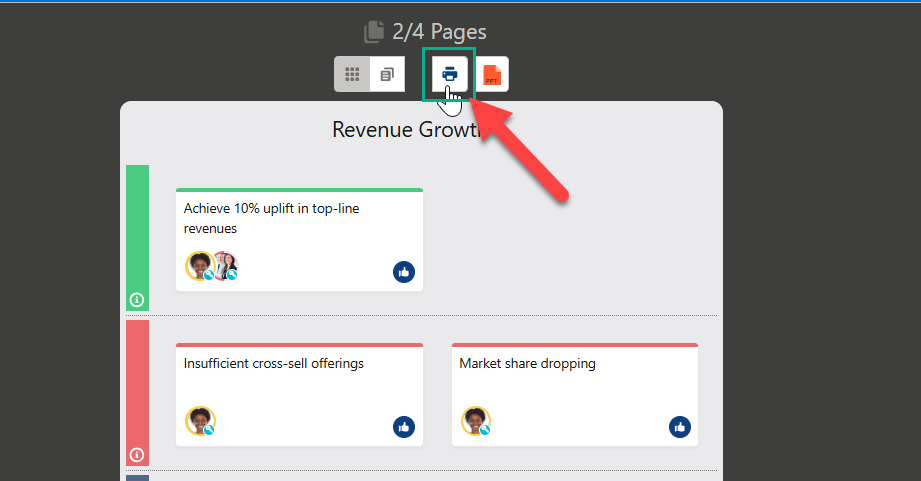Click avatar on 'Market share dropping' card
The height and width of the screenshot is (481, 921).
[476, 421]
